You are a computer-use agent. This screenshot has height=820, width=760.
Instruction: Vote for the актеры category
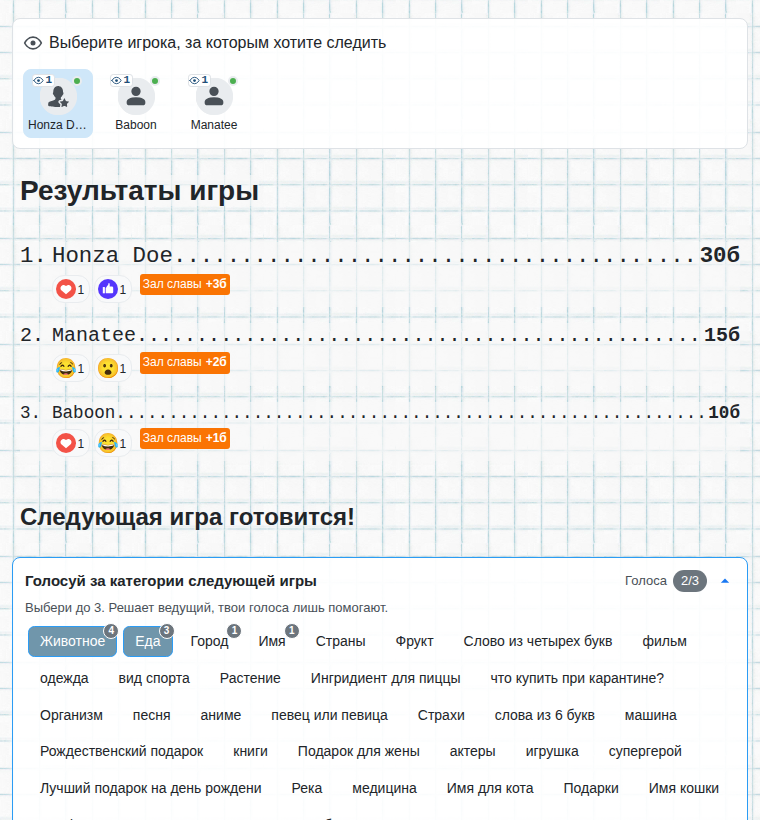coord(472,751)
